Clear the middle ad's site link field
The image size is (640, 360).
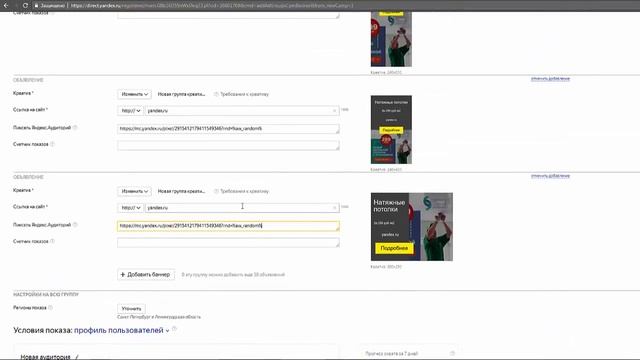pyautogui.click(x=334, y=111)
